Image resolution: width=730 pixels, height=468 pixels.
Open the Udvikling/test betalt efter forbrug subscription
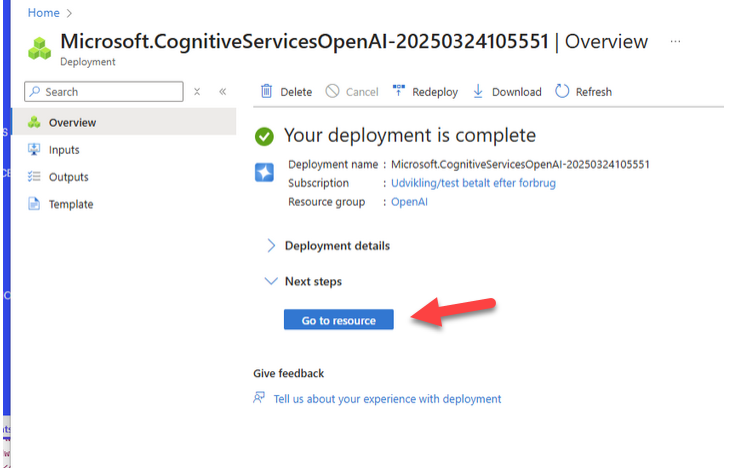(x=473, y=183)
